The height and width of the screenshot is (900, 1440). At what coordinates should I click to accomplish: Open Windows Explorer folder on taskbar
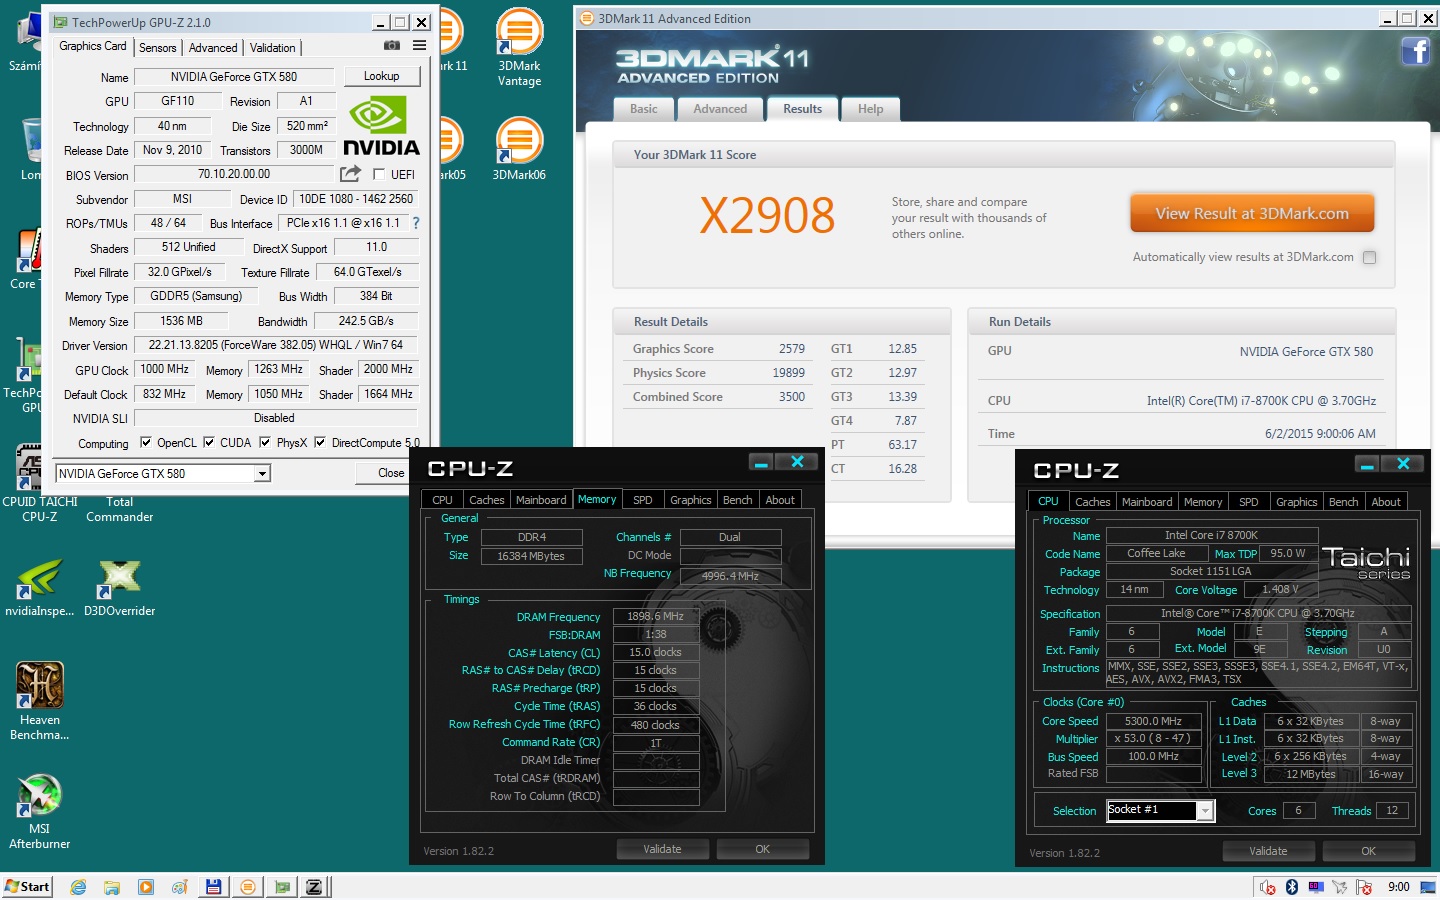tap(112, 887)
